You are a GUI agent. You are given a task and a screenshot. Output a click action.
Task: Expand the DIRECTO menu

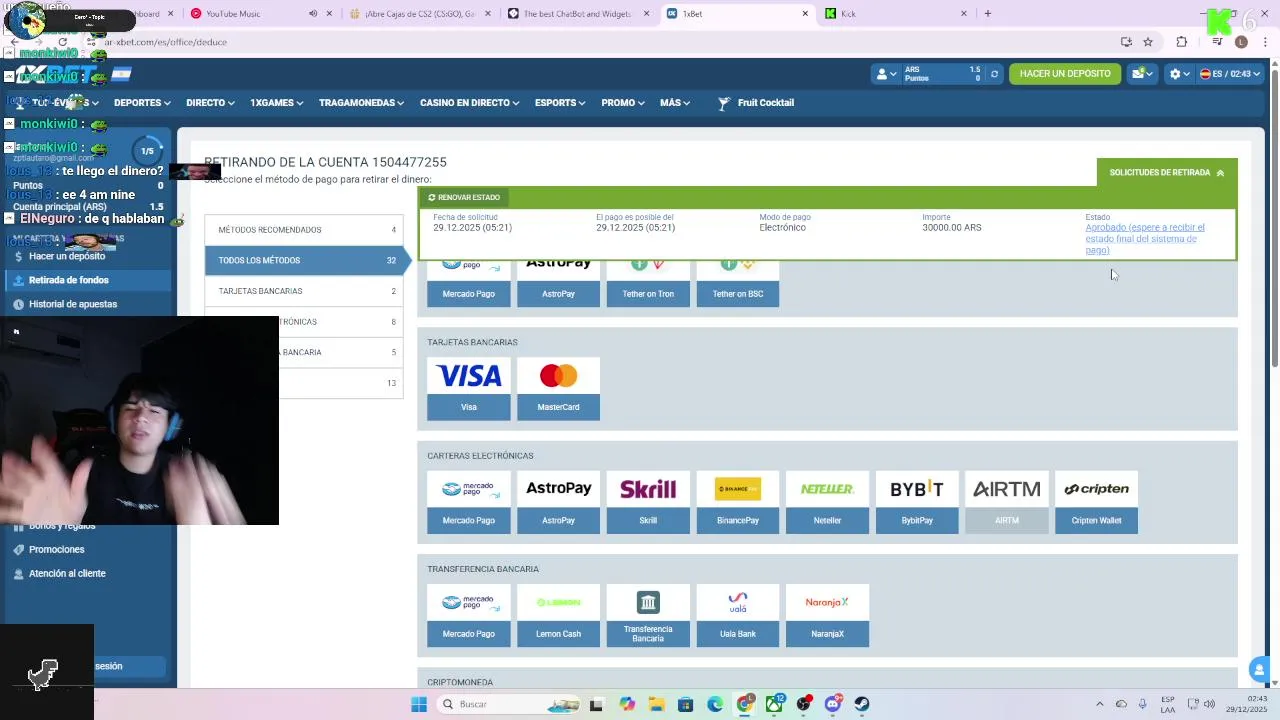click(210, 103)
